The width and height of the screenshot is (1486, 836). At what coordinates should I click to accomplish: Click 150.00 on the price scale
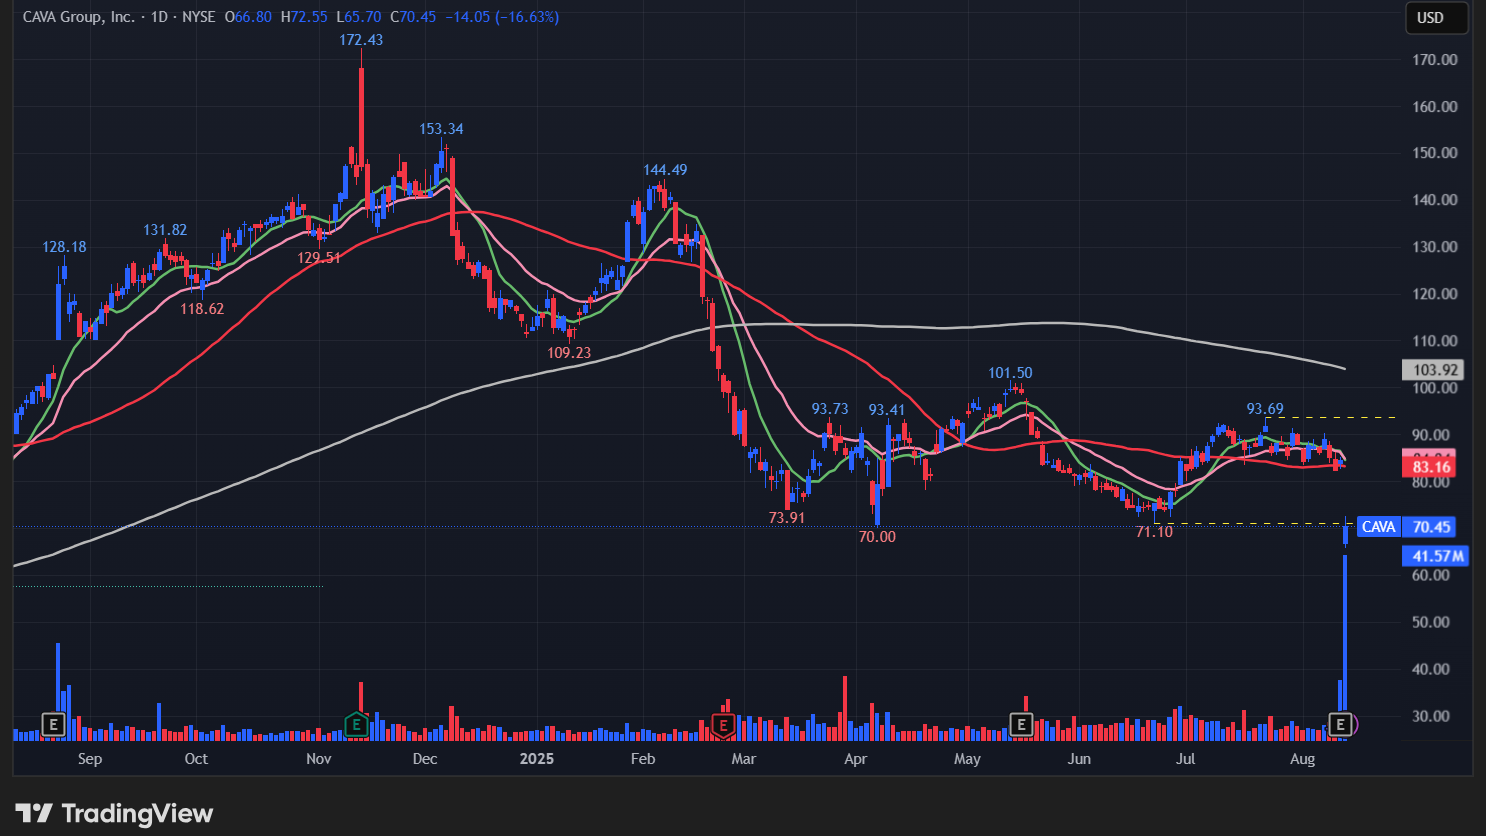1435,153
